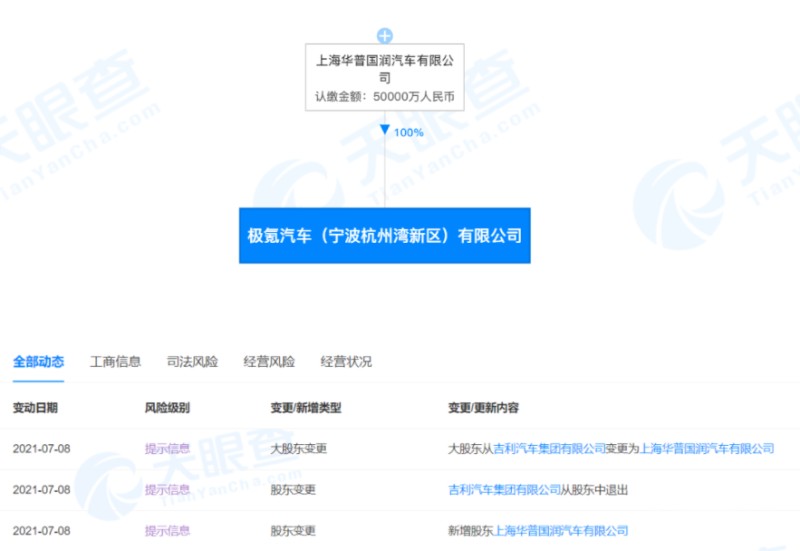Open 上海华普国润汽车有限公司 shareholder node box

coord(385,77)
